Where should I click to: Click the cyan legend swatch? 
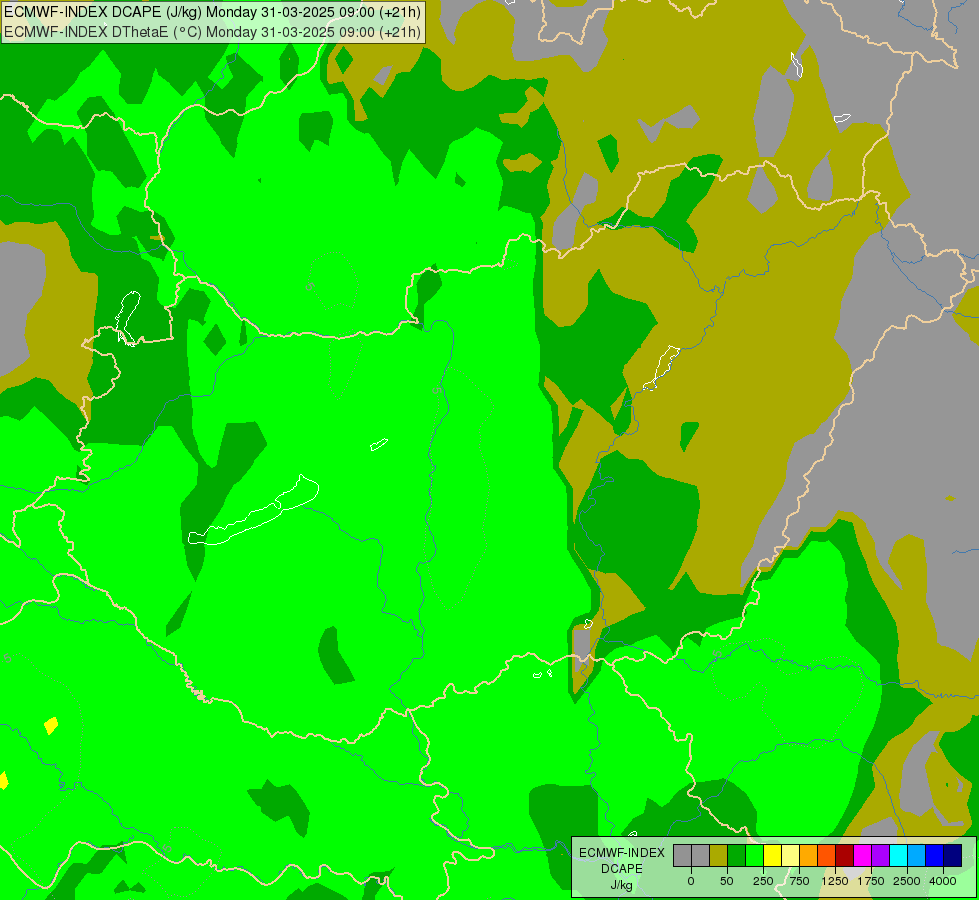(898, 856)
